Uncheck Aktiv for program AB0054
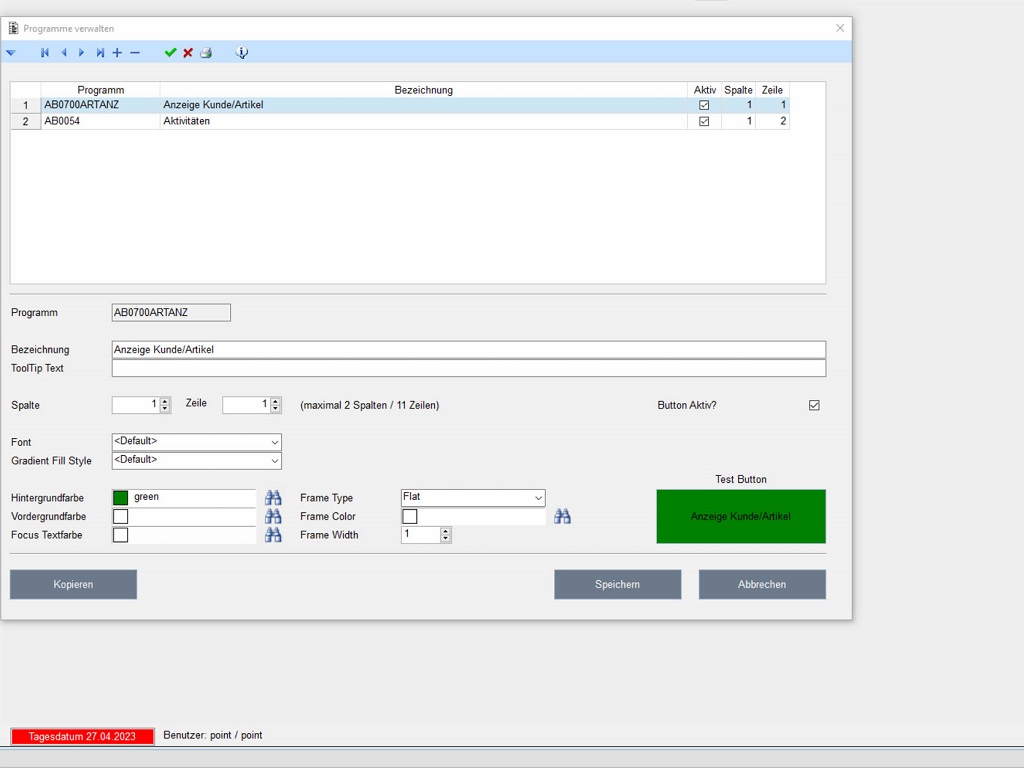1024x768 pixels. (x=704, y=121)
